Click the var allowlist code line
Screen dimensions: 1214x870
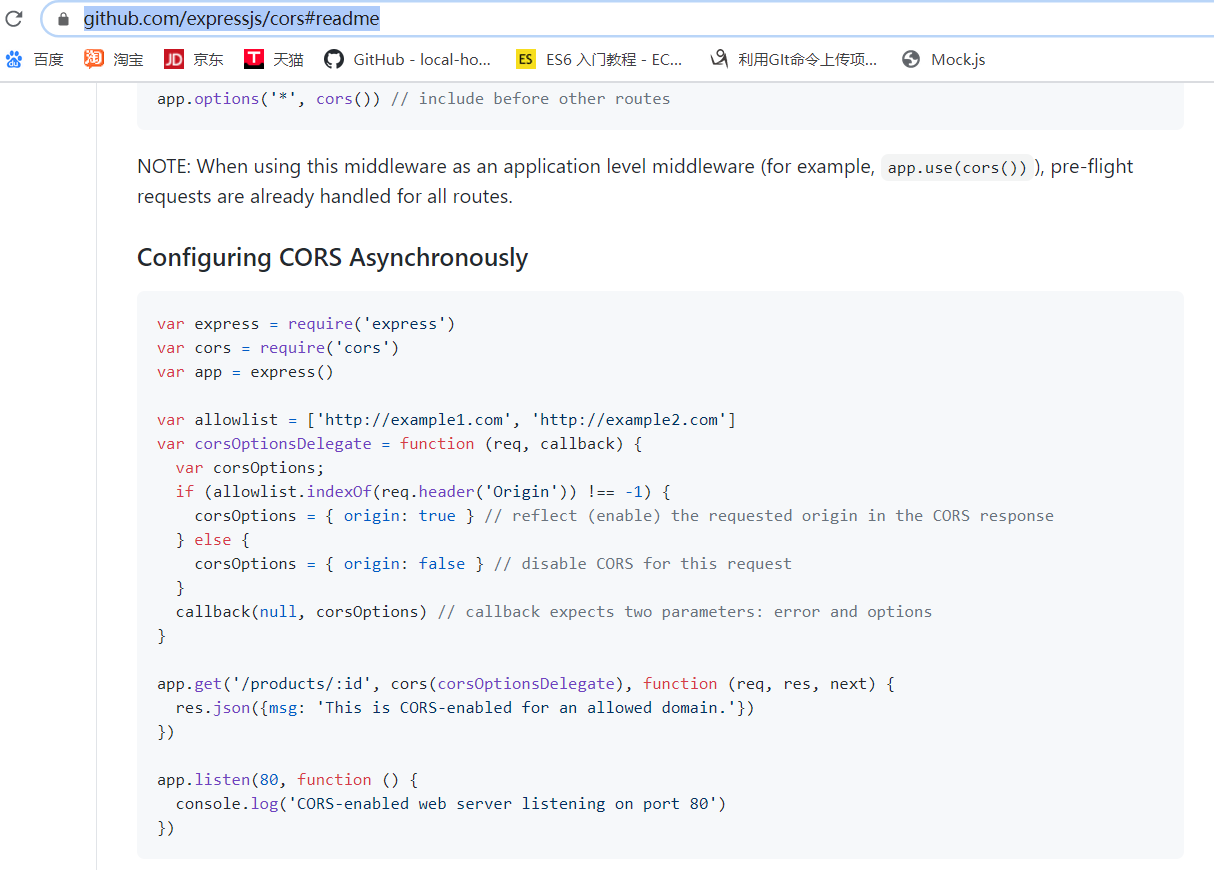tap(446, 420)
